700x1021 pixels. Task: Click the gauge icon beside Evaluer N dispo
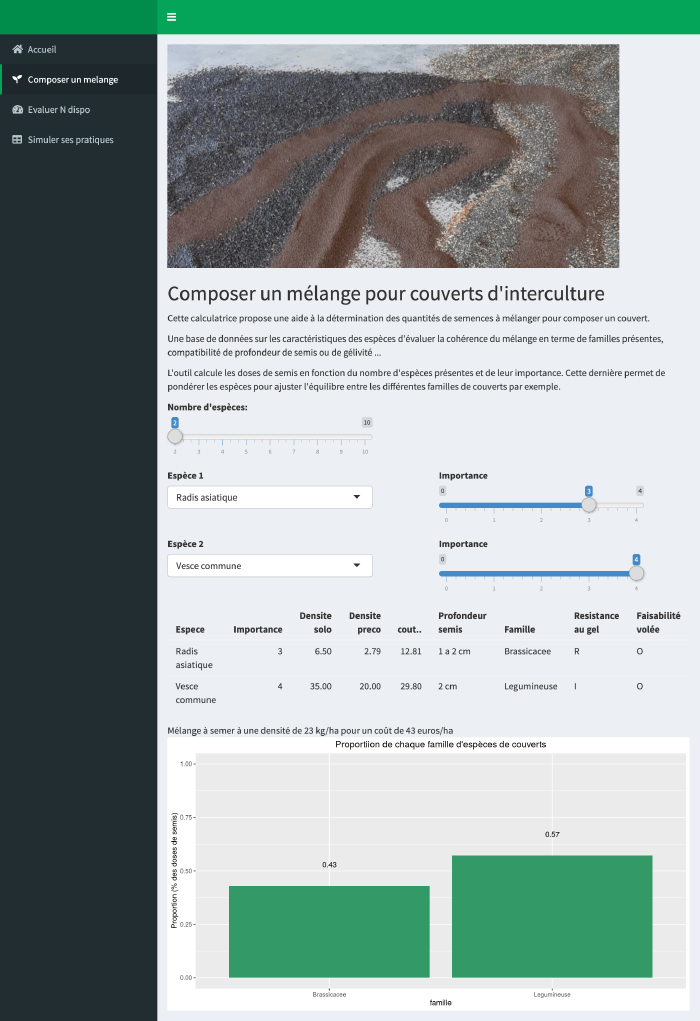(17, 110)
